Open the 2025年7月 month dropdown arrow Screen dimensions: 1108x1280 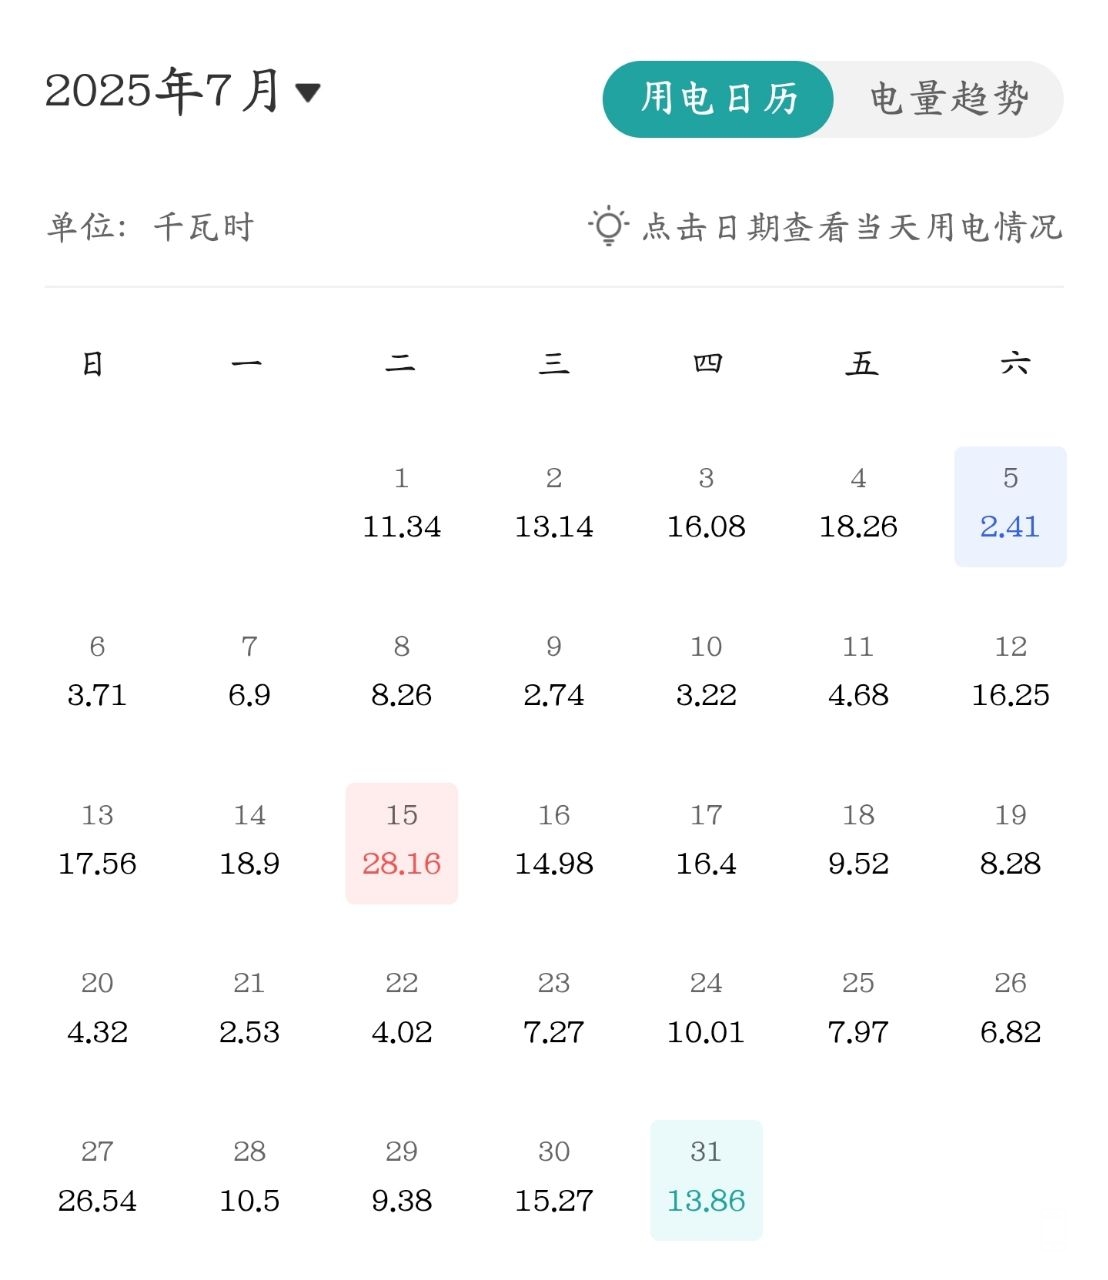pyautogui.click(x=308, y=93)
